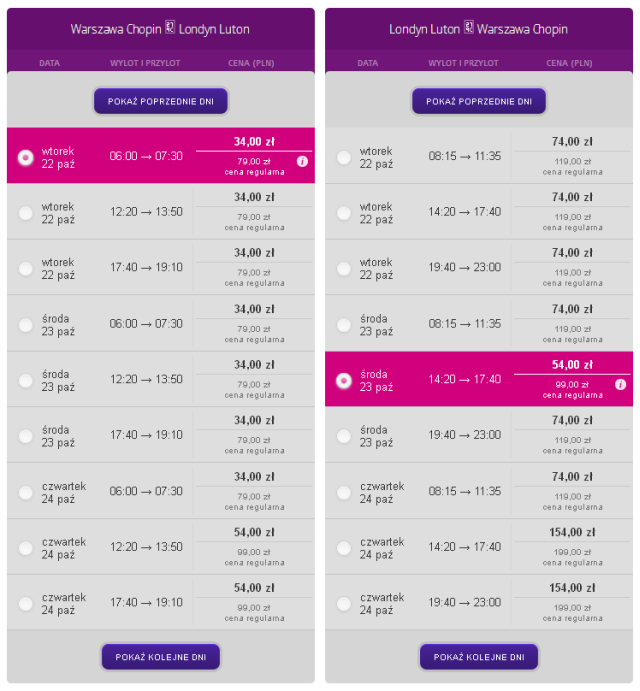Screen dimensions: 640x691
Task: Click Pokaż kolejne dni under return flights
Action: pyautogui.click(x=479, y=657)
